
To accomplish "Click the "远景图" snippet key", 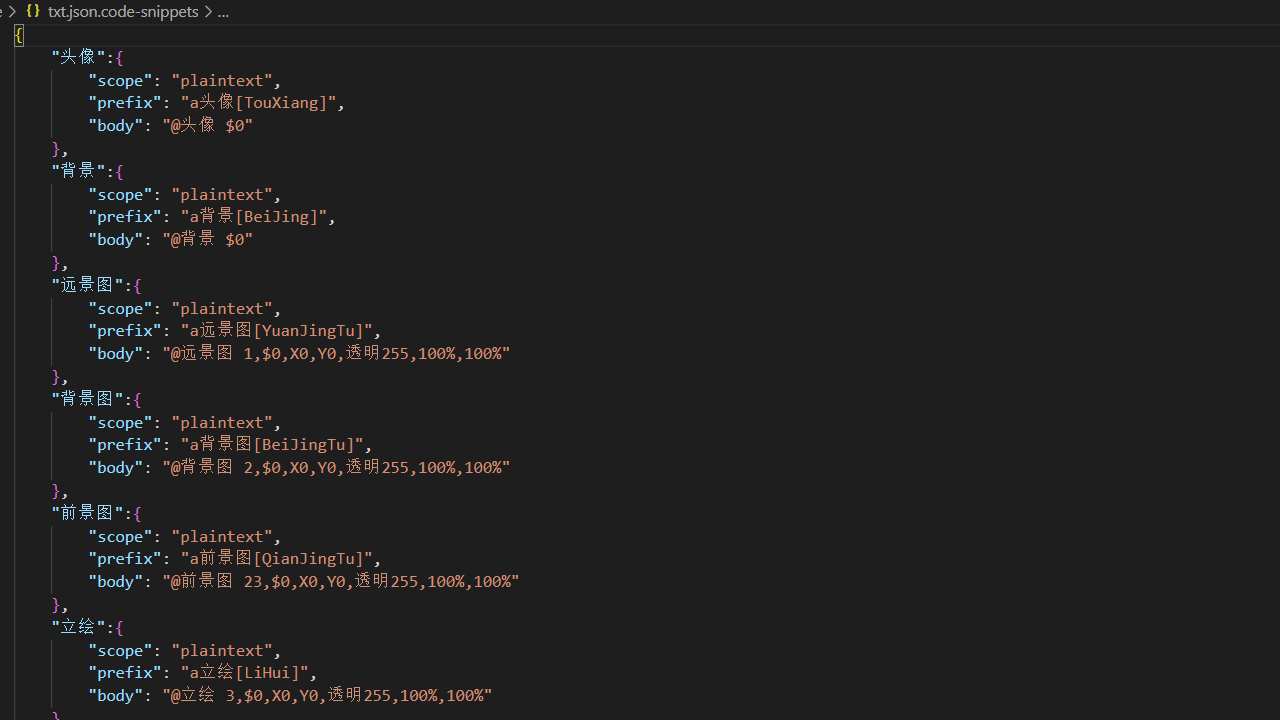I will click(x=87, y=285).
